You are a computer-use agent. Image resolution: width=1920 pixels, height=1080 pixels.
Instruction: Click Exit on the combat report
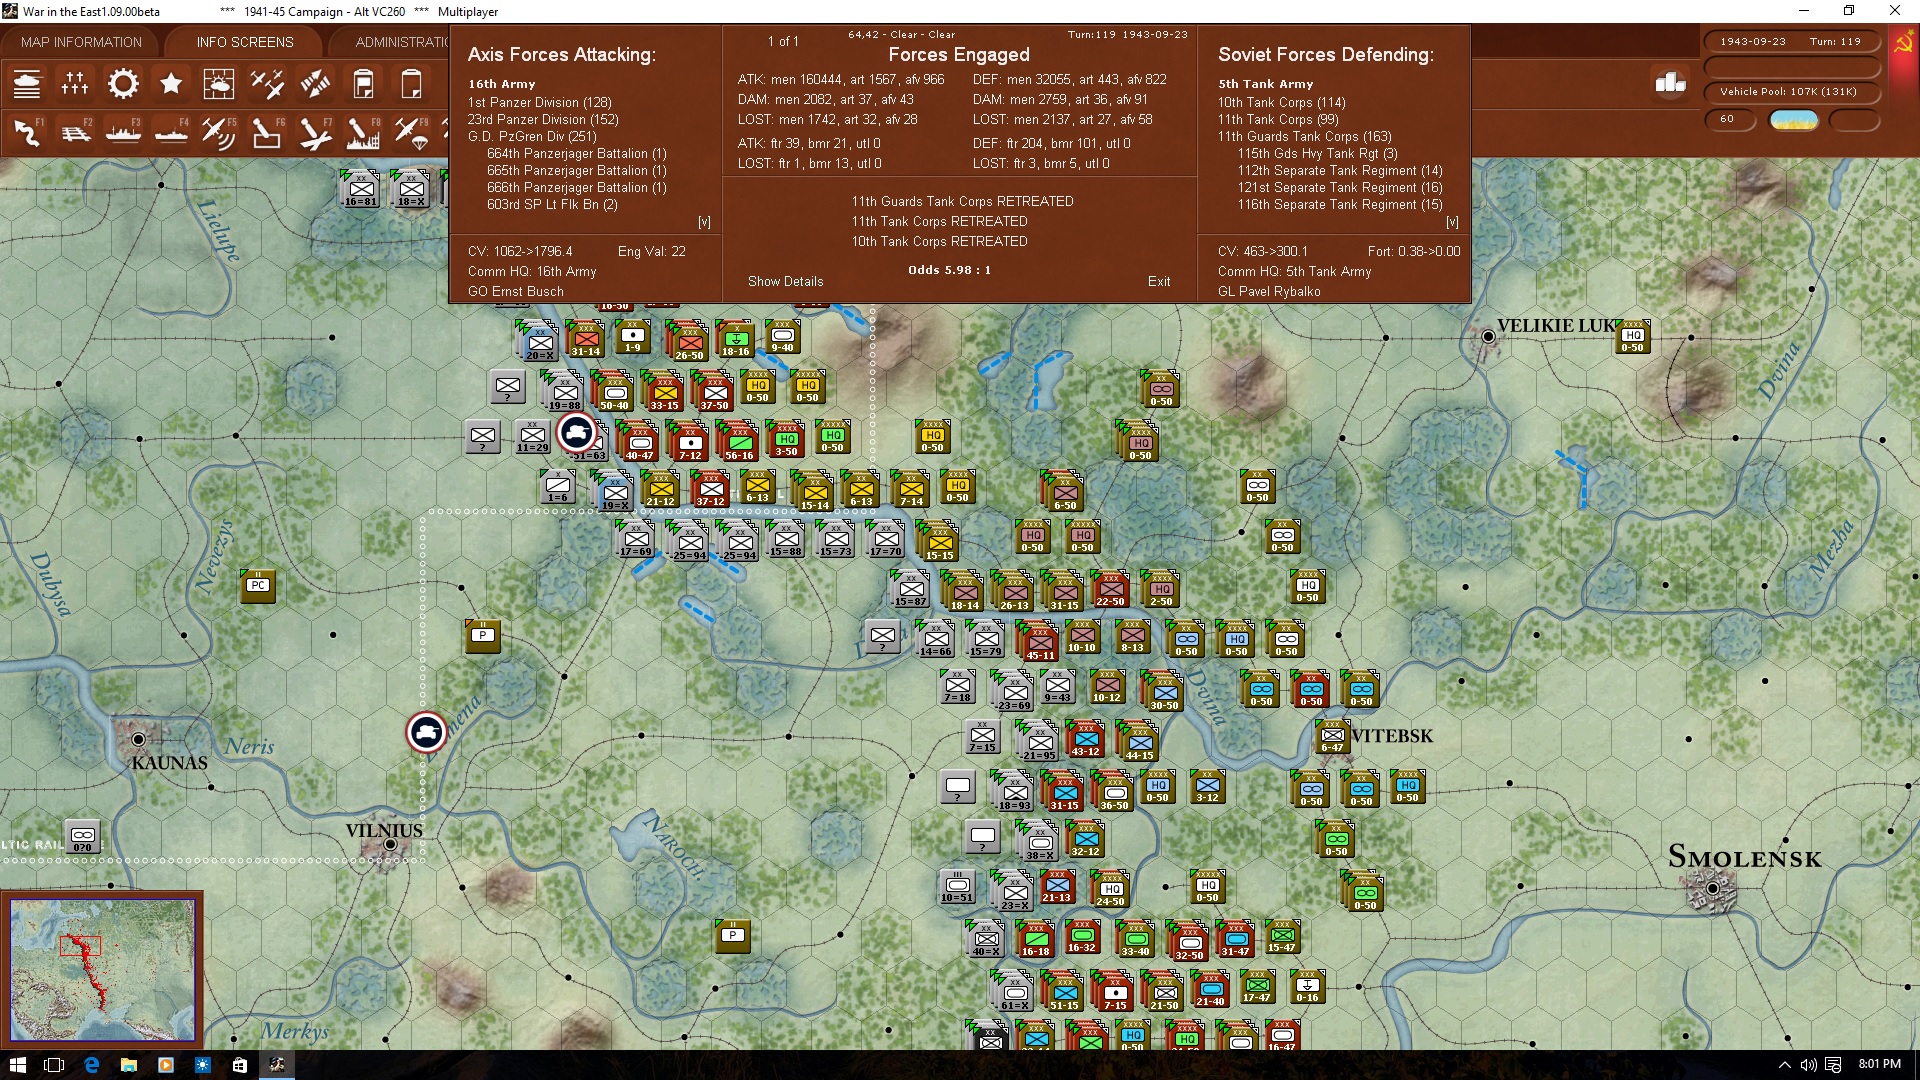[1159, 281]
